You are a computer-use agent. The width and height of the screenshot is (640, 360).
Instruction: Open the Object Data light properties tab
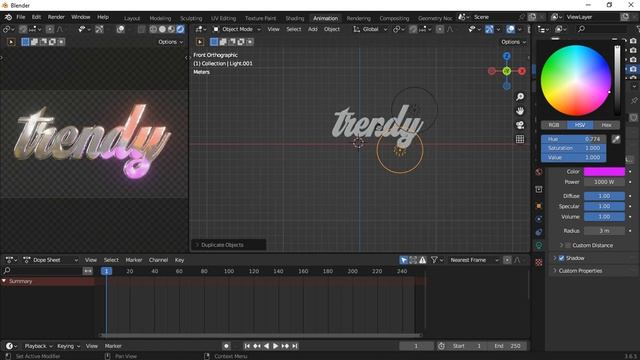(539, 245)
